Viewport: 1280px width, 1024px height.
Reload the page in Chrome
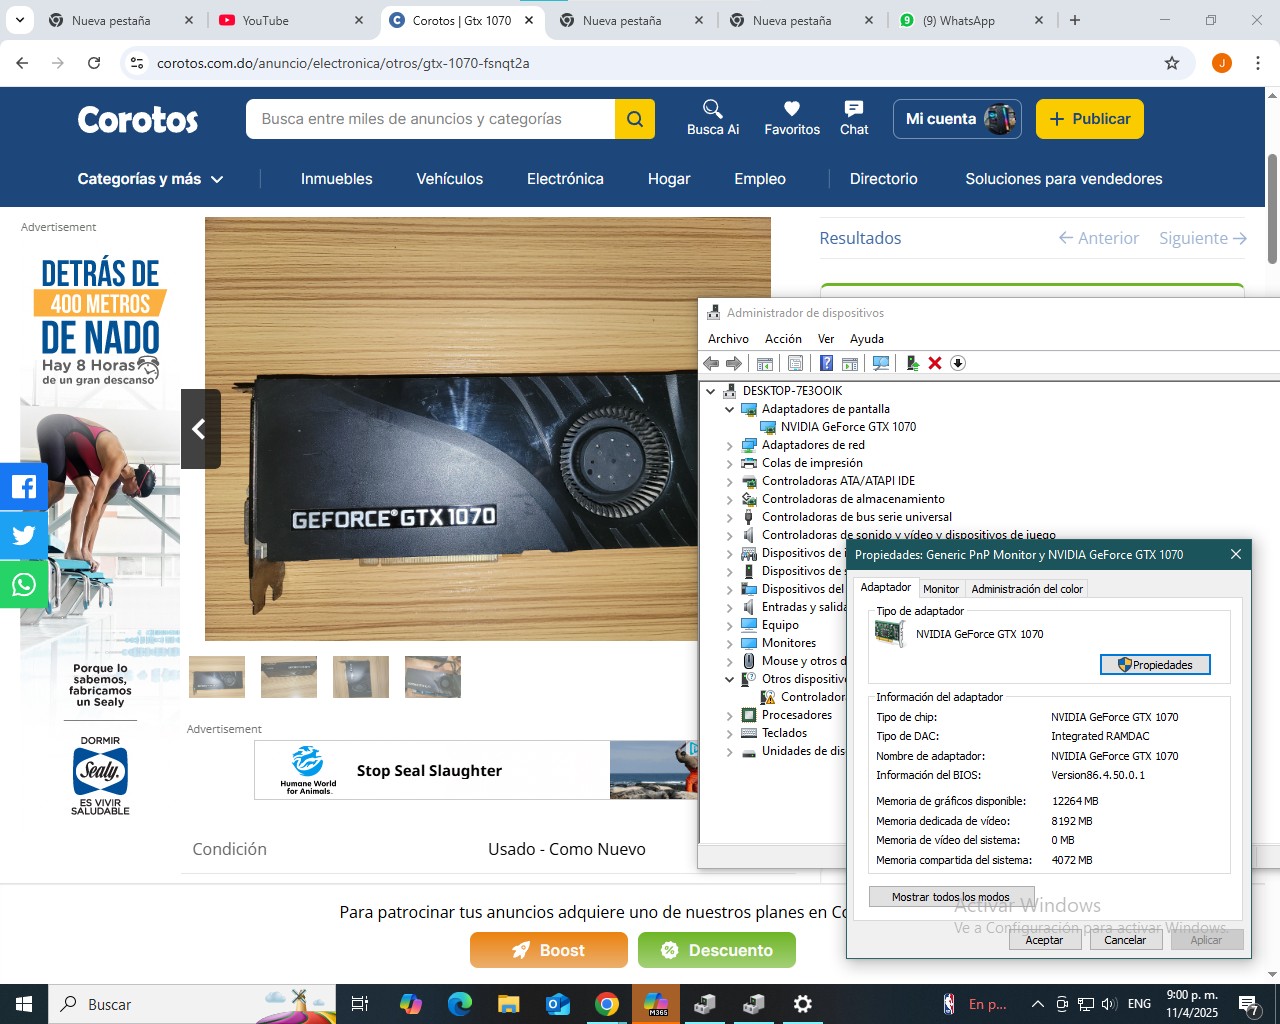[x=94, y=63]
